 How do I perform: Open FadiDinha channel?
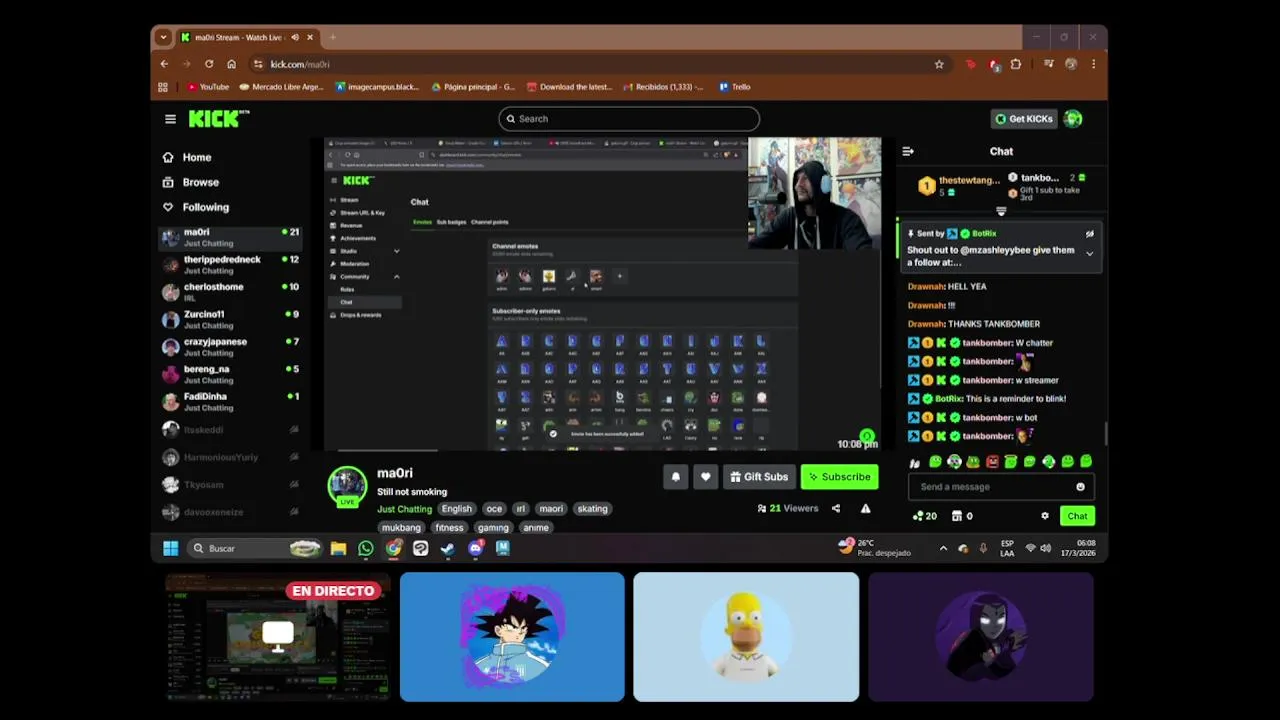tap(231, 401)
